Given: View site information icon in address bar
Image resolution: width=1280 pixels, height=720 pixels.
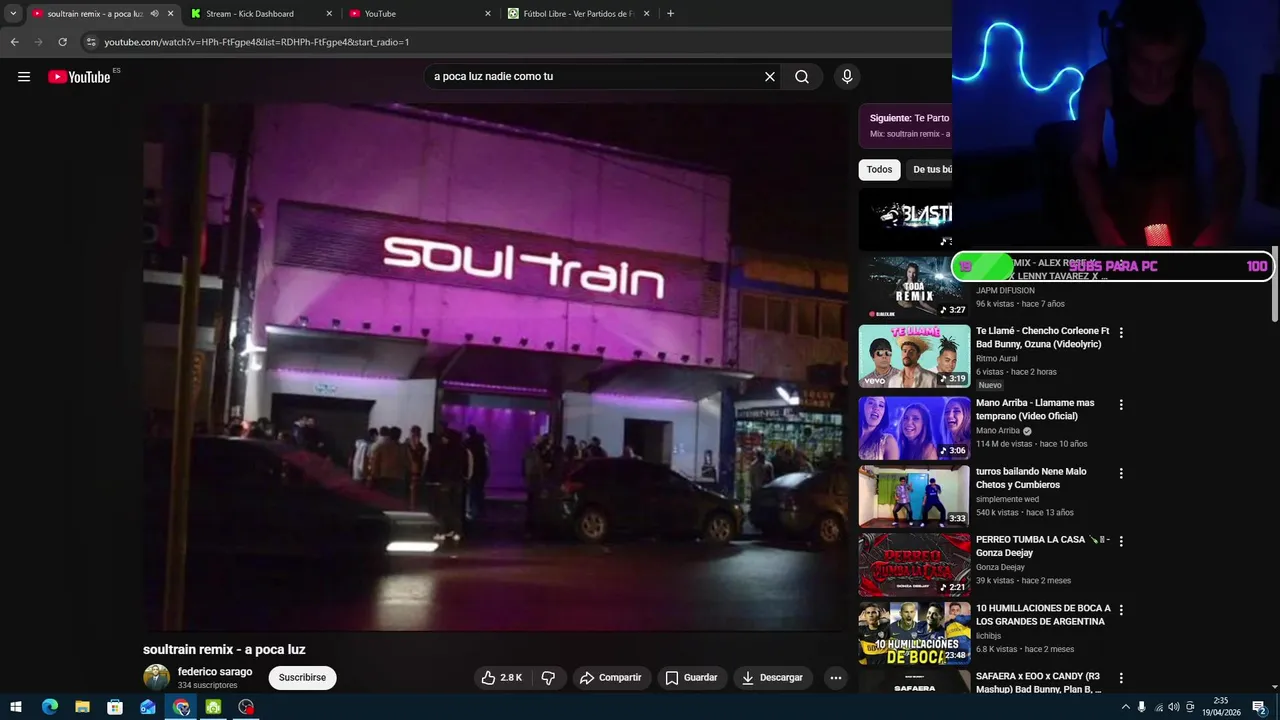Looking at the screenshot, I should (x=91, y=42).
